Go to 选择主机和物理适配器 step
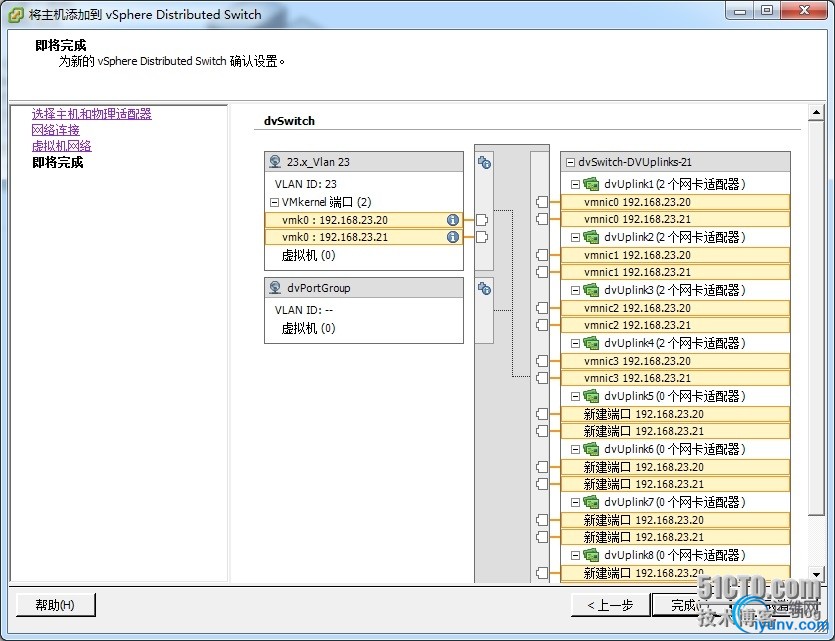 tap(92, 114)
